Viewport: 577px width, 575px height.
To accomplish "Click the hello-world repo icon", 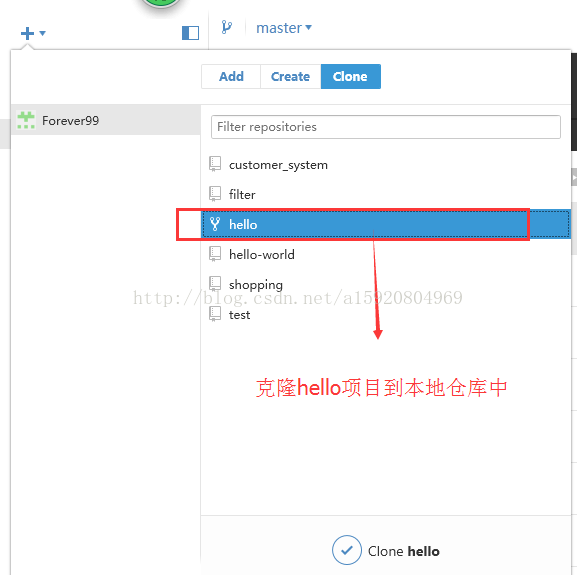I will 215,254.
